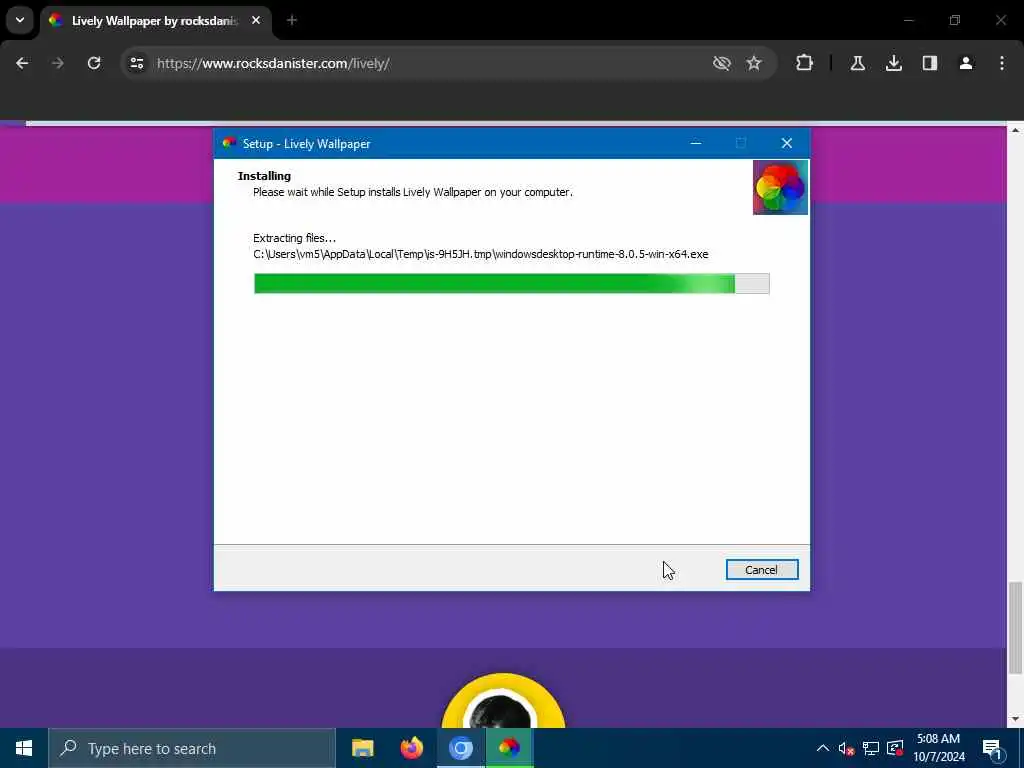
Task: Minimize the Setup - Lively Wallpaper dialog
Action: pos(696,143)
